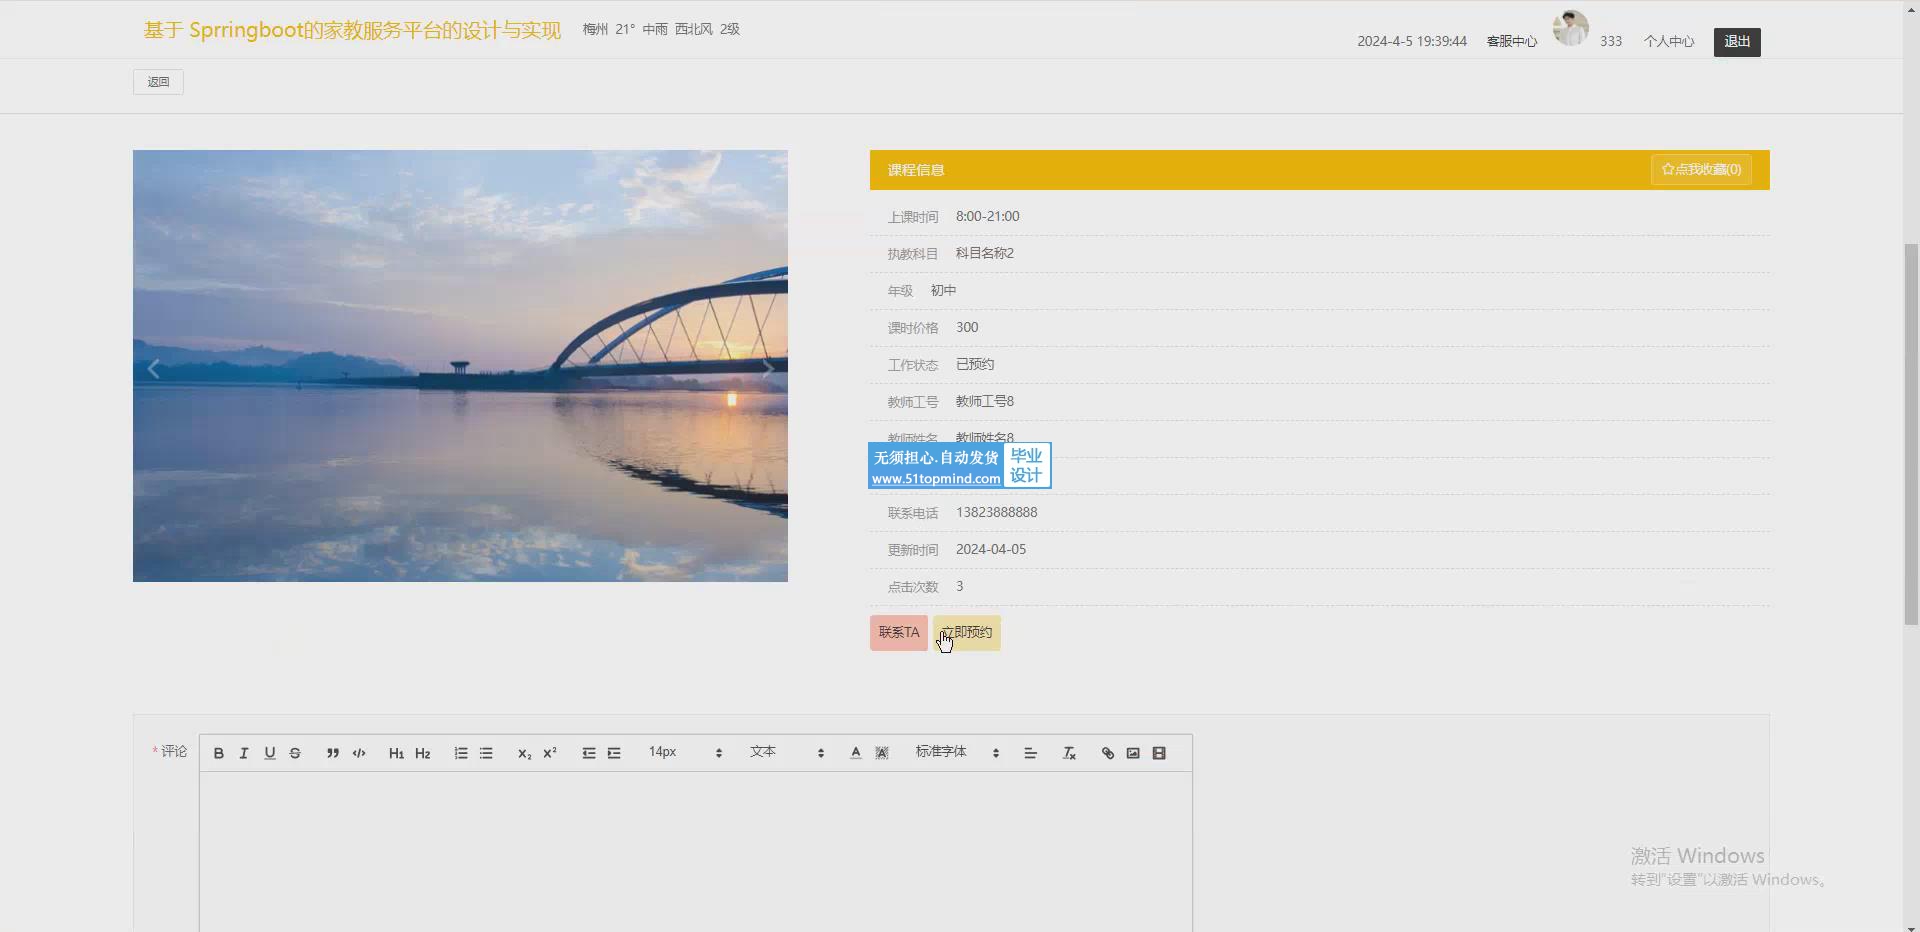Insert a video in the comment
This screenshot has width=1920, height=932.
tap(1159, 753)
